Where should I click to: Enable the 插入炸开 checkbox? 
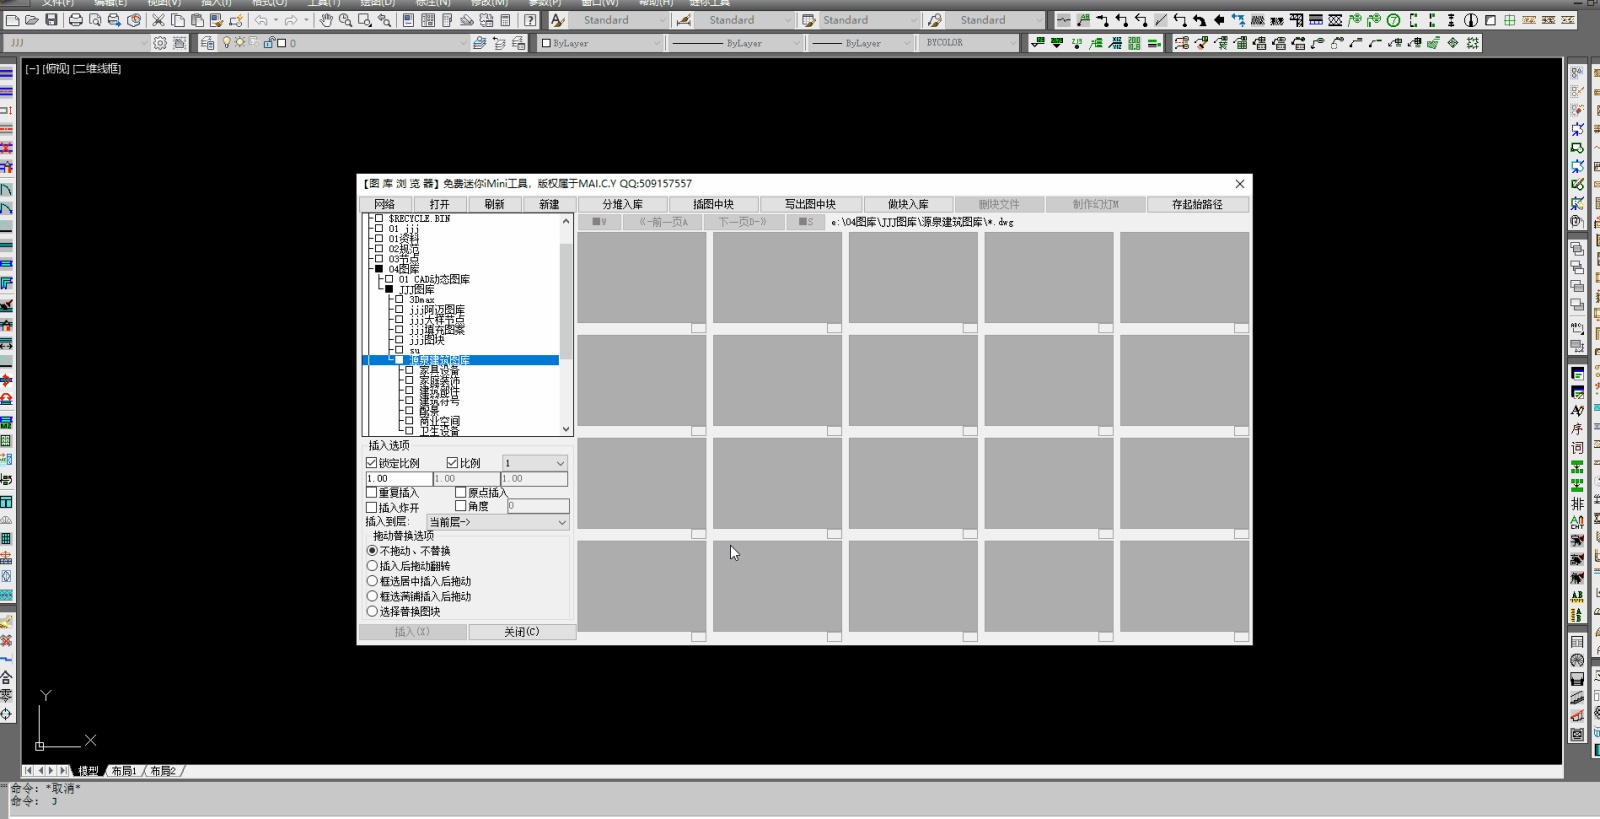point(372,507)
